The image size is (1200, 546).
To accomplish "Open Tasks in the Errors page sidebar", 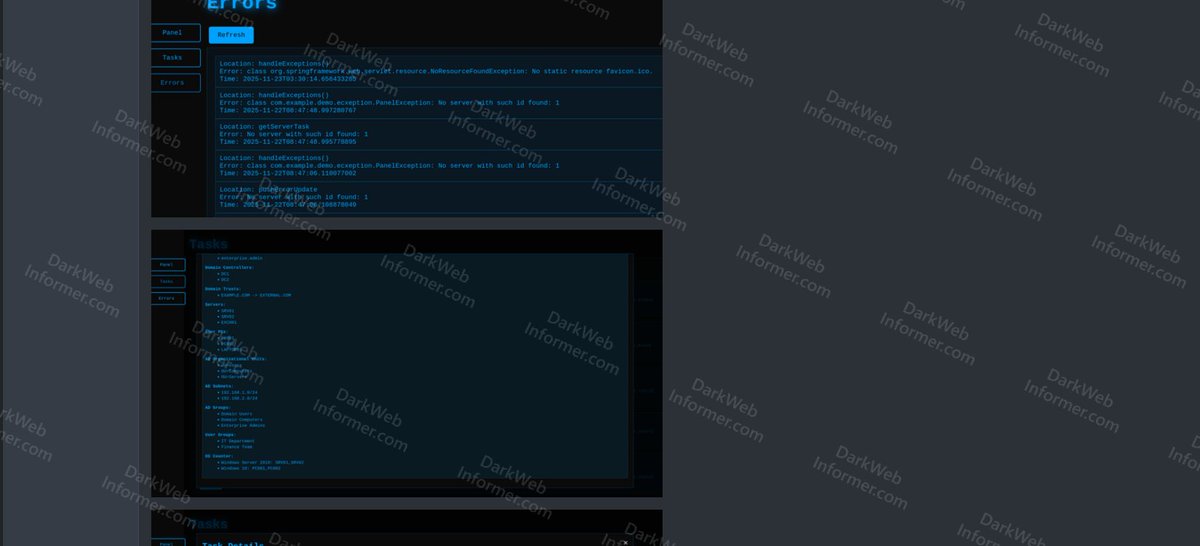I will tap(174, 58).
